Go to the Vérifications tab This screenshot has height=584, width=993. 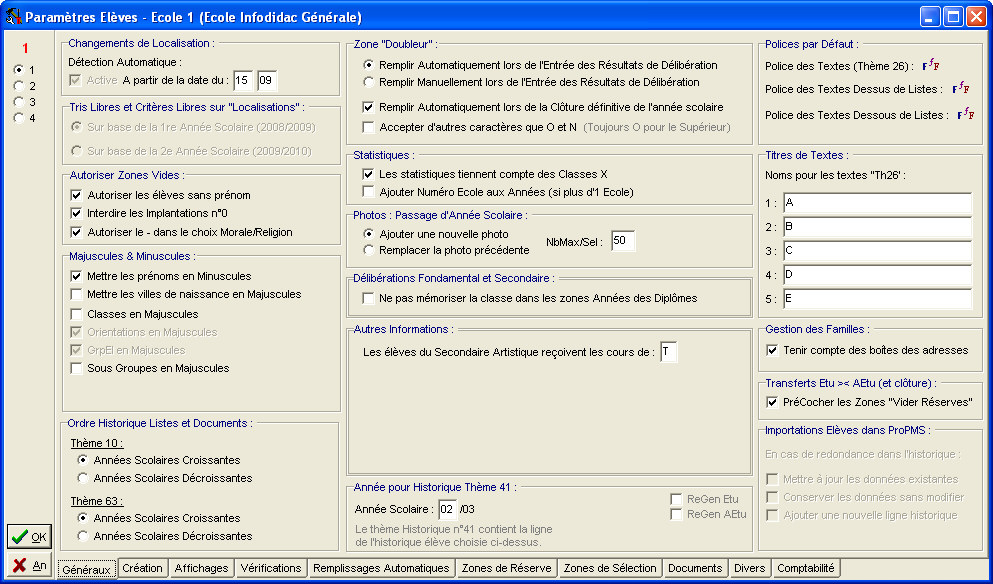271,568
